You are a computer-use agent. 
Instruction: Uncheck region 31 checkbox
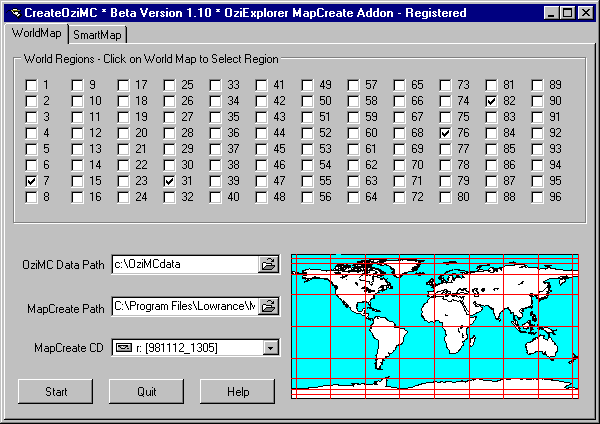coord(170,181)
